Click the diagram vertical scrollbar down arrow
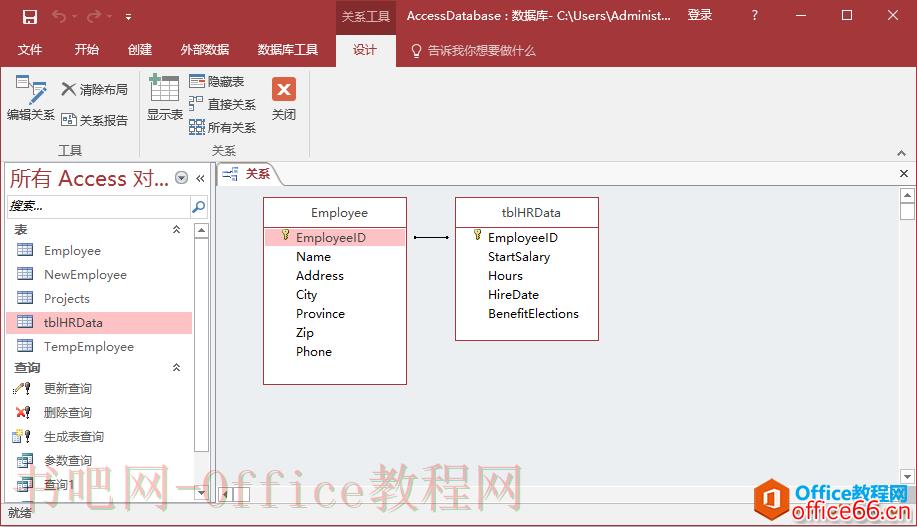The image size is (917, 527). pyautogui.click(x=907, y=477)
